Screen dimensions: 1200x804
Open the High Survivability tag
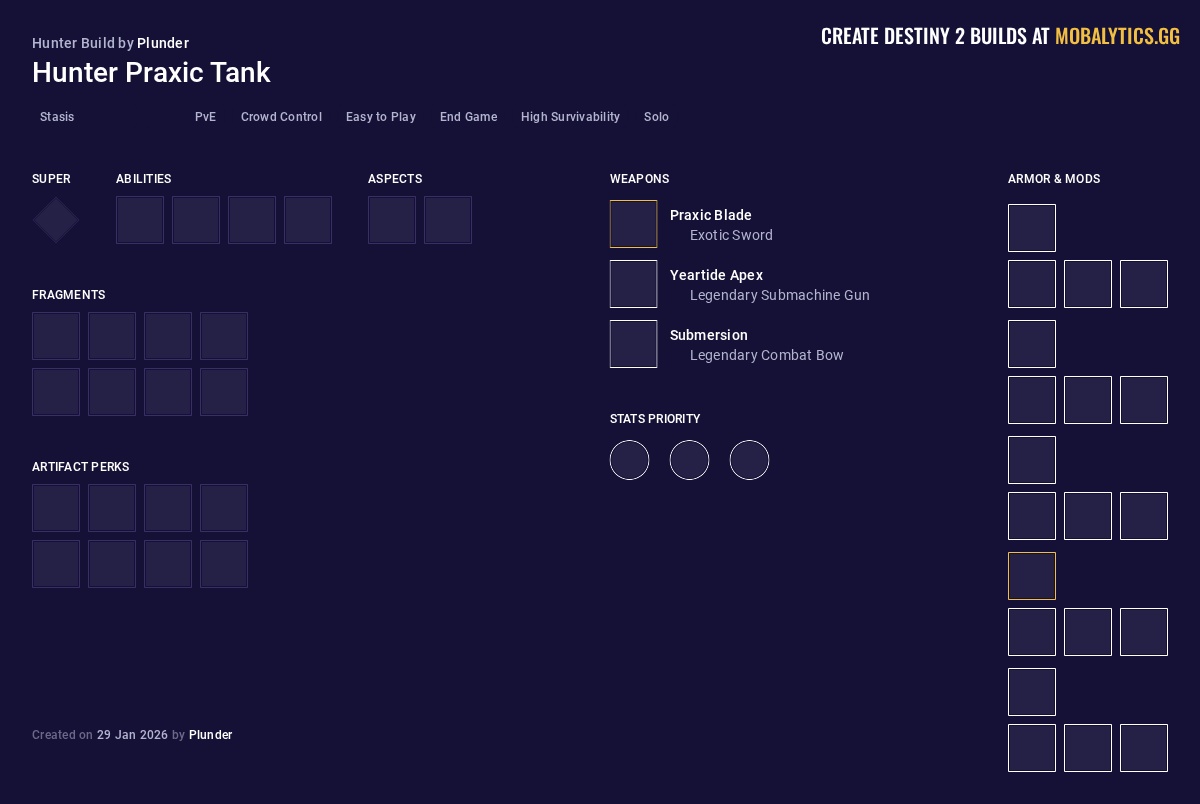click(x=570, y=117)
